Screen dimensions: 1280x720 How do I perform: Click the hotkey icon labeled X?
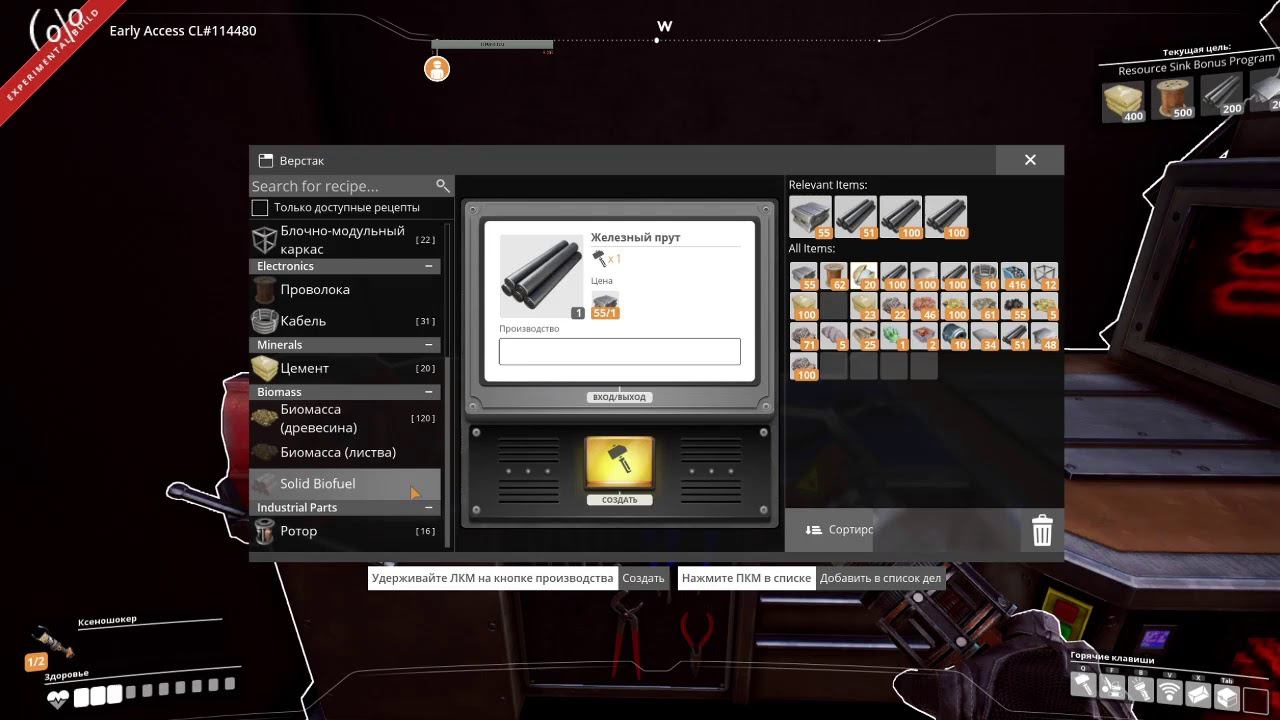pyautogui.click(x=1198, y=693)
